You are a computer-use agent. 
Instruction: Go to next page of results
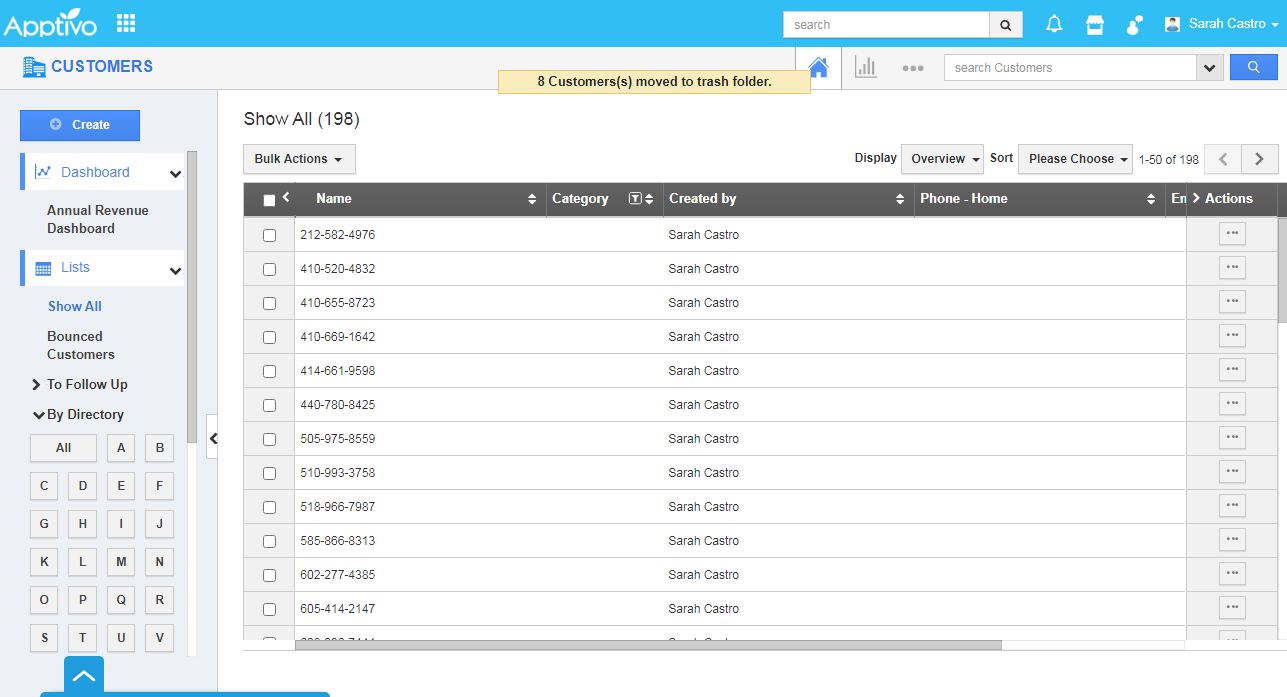pyautogui.click(x=1259, y=159)
